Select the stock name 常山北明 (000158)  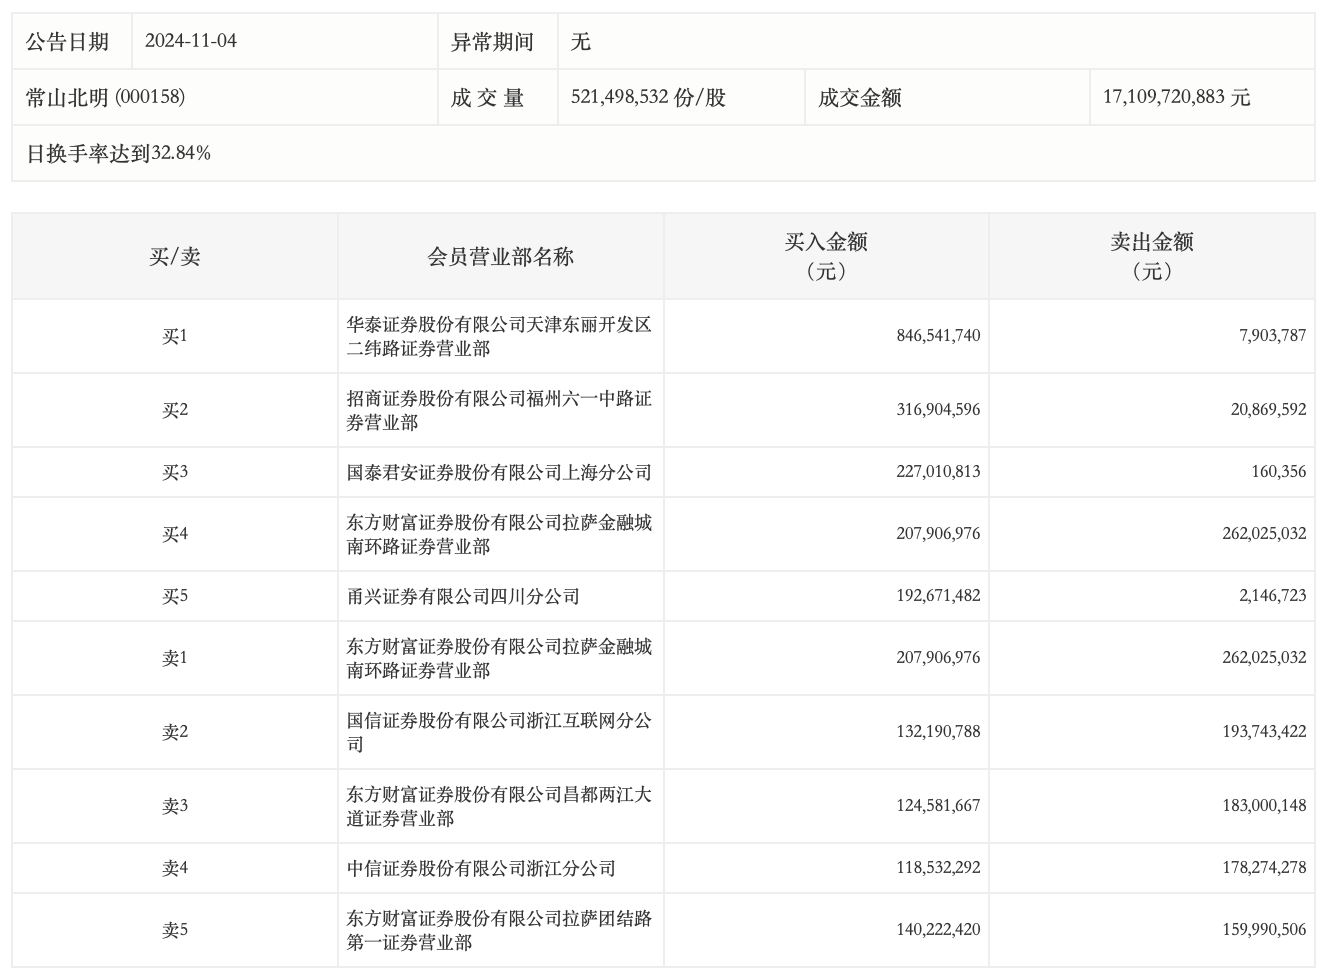[x=105, y=97]
